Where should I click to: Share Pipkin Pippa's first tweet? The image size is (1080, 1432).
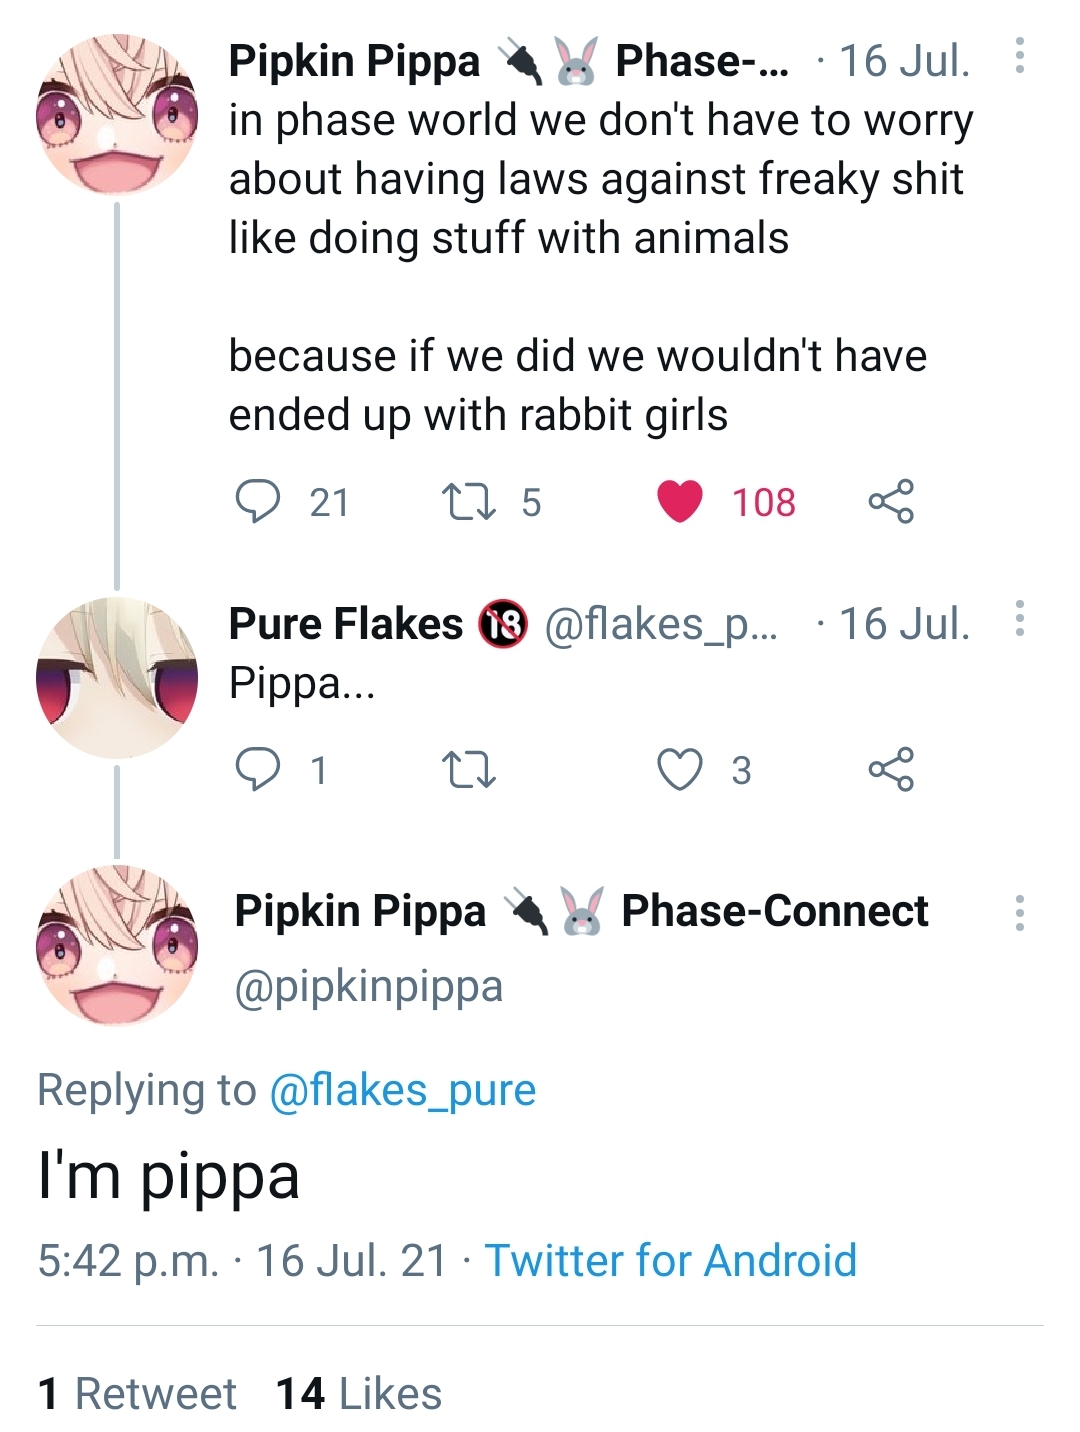point(891,502)
